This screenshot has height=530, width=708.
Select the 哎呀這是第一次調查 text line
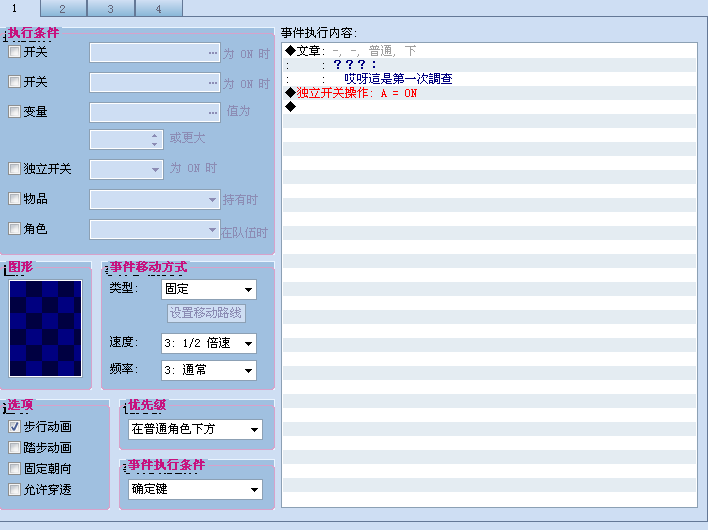[x=489, y=79]
